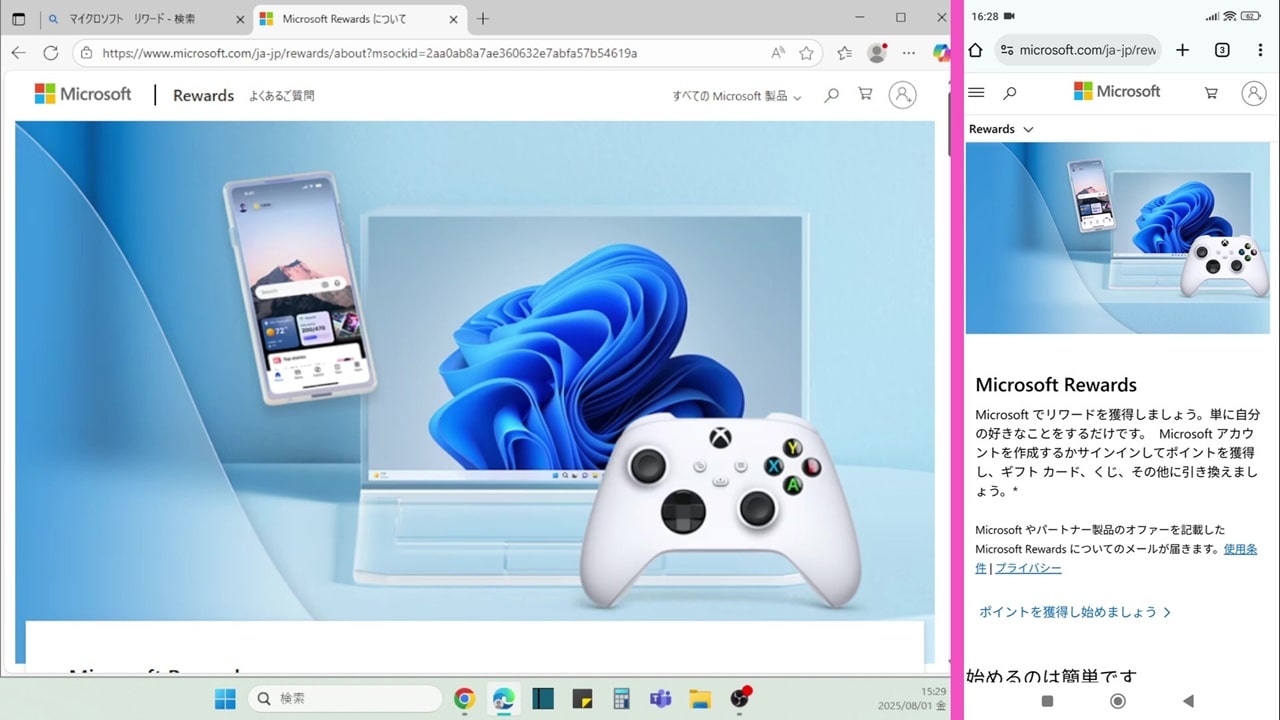1280x720 pixels.
Task: Open the recording app with red badge
Action: pyautogui.click(x=739, y=698)
